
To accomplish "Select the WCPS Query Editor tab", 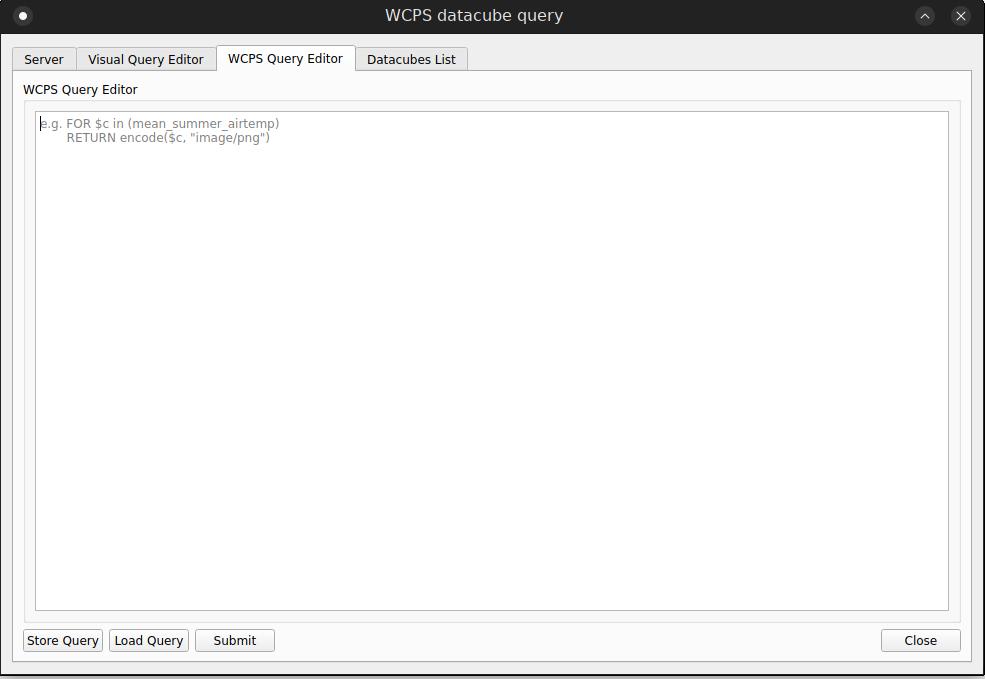I will pyautogui.click(x=285, y=59).
